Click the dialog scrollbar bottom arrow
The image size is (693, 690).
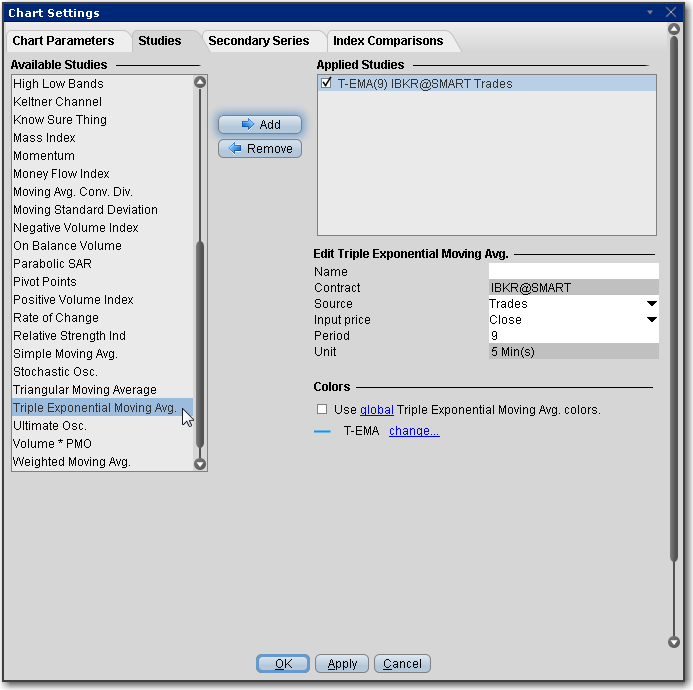point(673,642)
